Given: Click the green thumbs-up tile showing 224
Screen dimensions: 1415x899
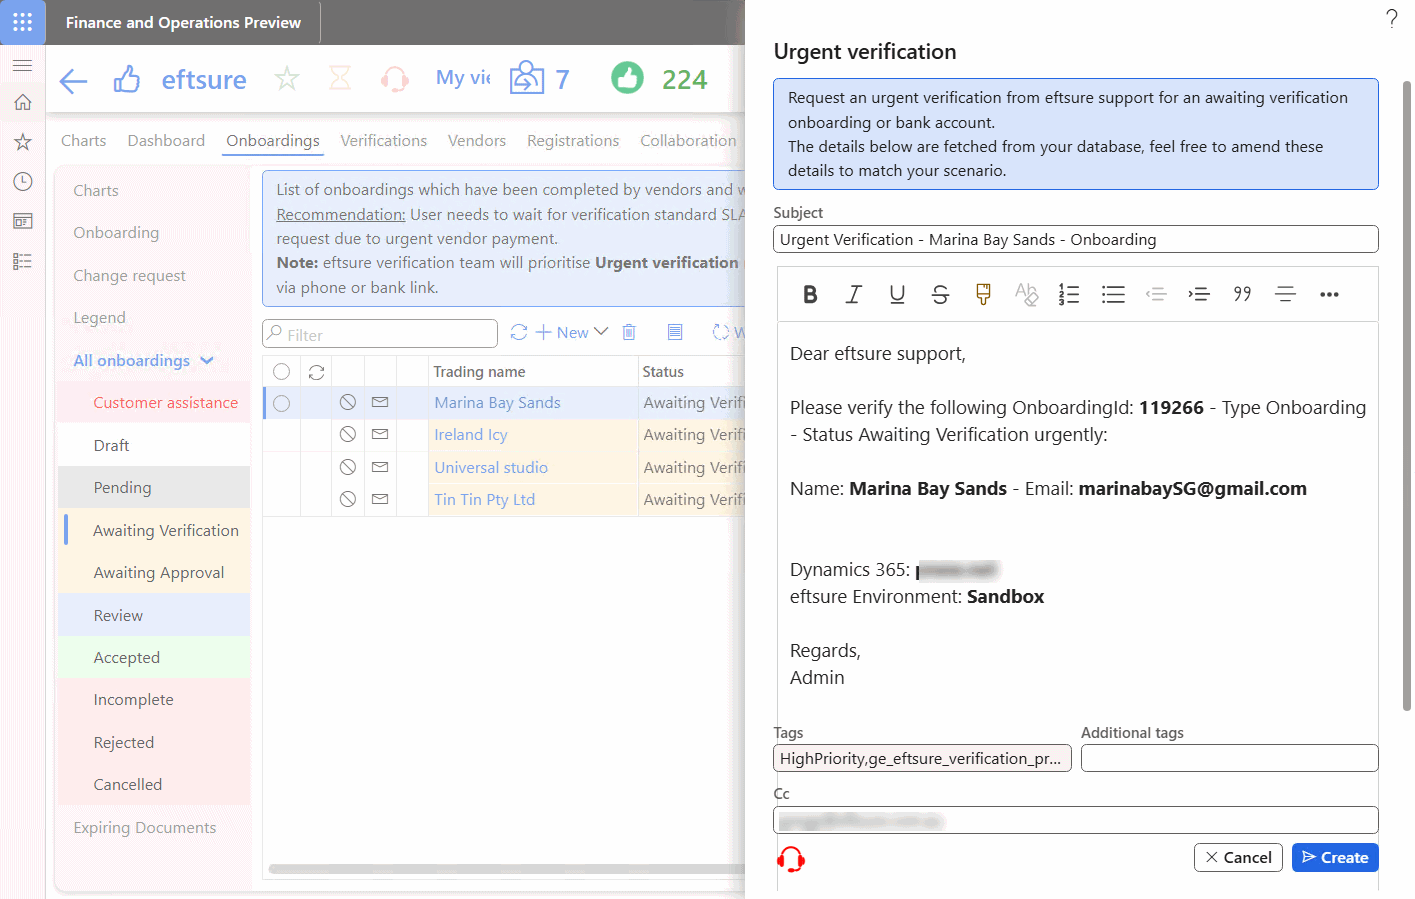Looking at the screenshot, I should (x=660, y=79).
